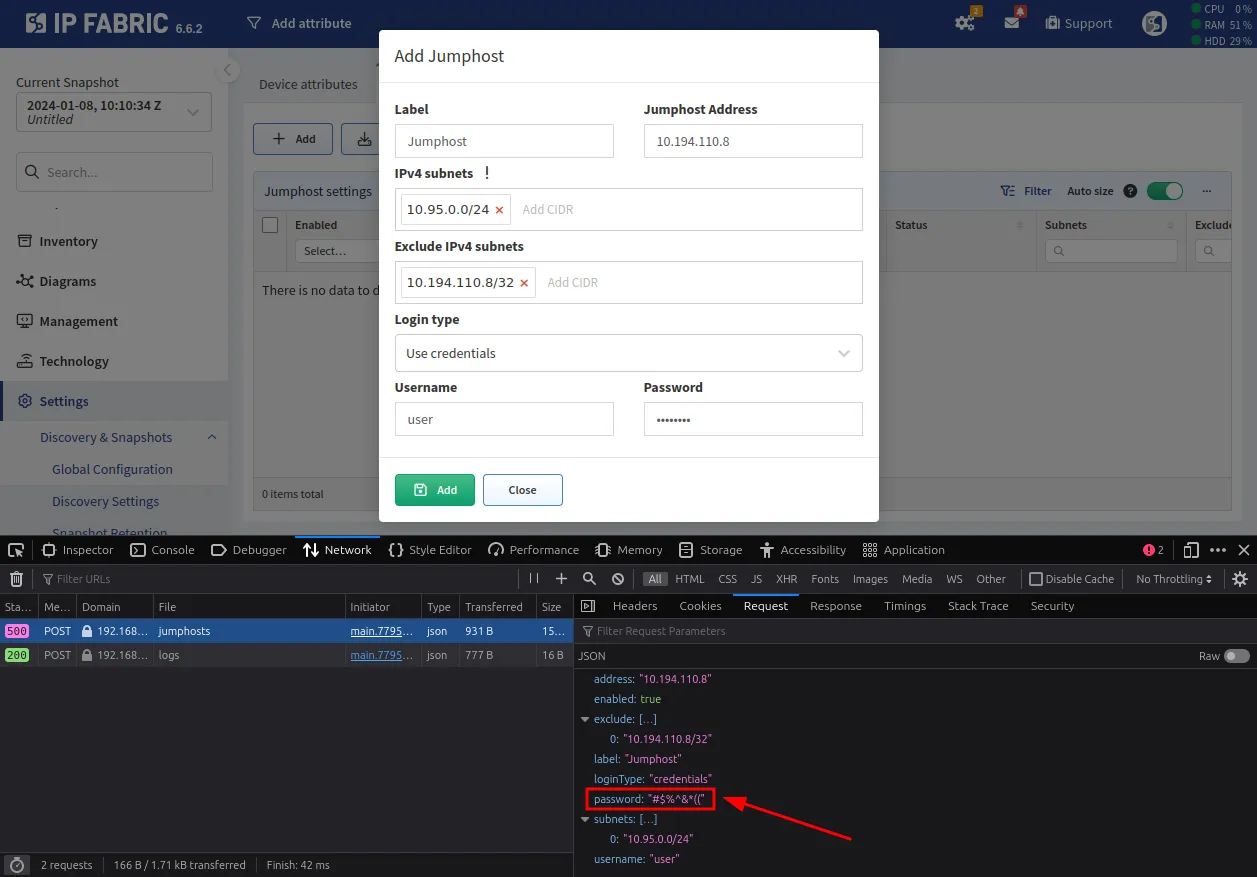Switch to the Response tab
This screenshot has height=877, width=1257.
[x=835, y=606]
